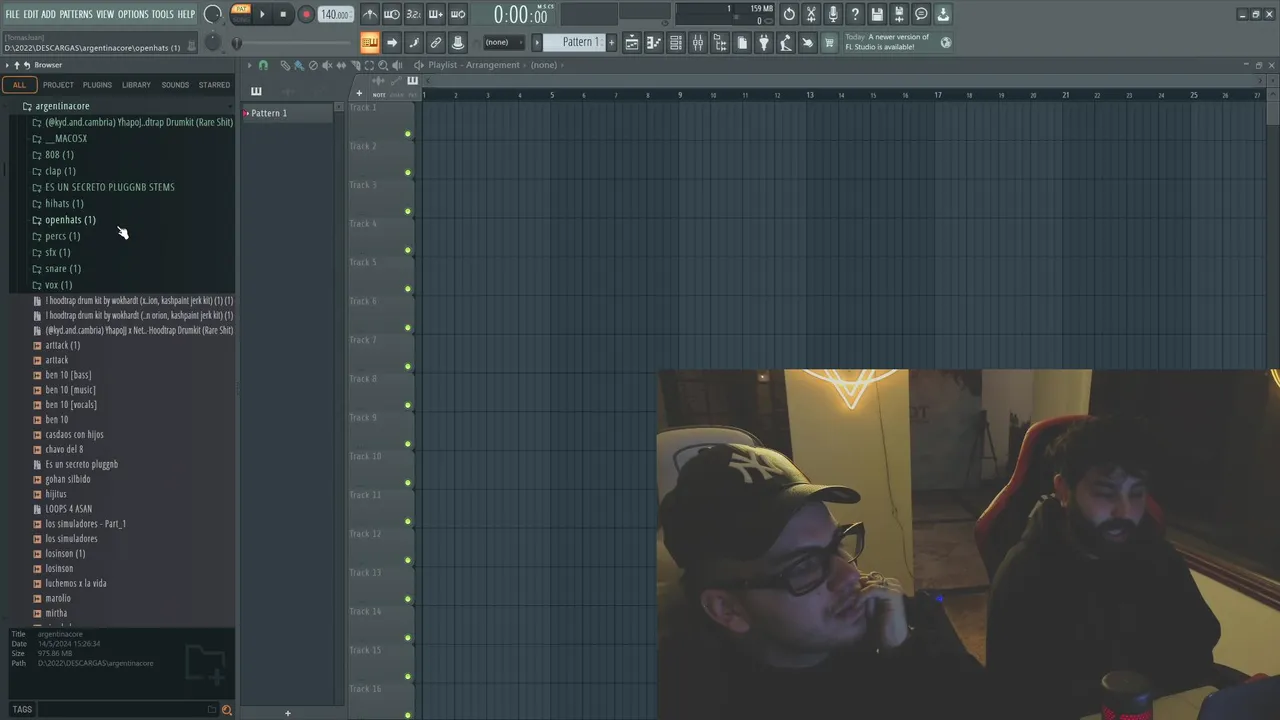Screen dimensions: 1280x720
Task: Toggle overdub blend recording icon
Action: pos(436,14)
